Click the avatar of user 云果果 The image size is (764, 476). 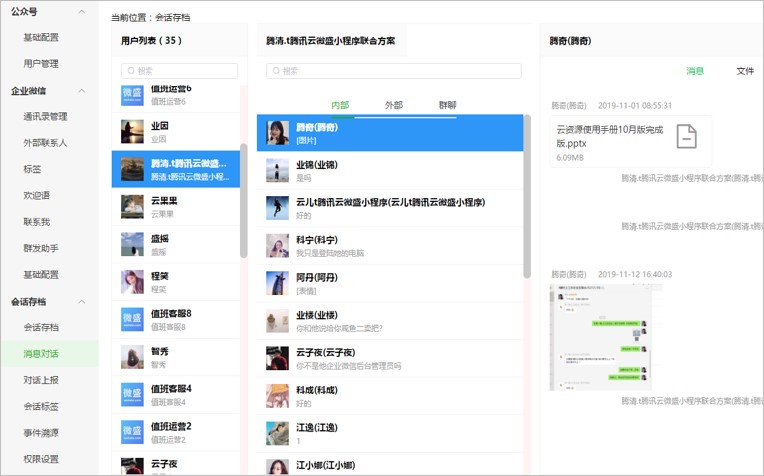point(133,206)
